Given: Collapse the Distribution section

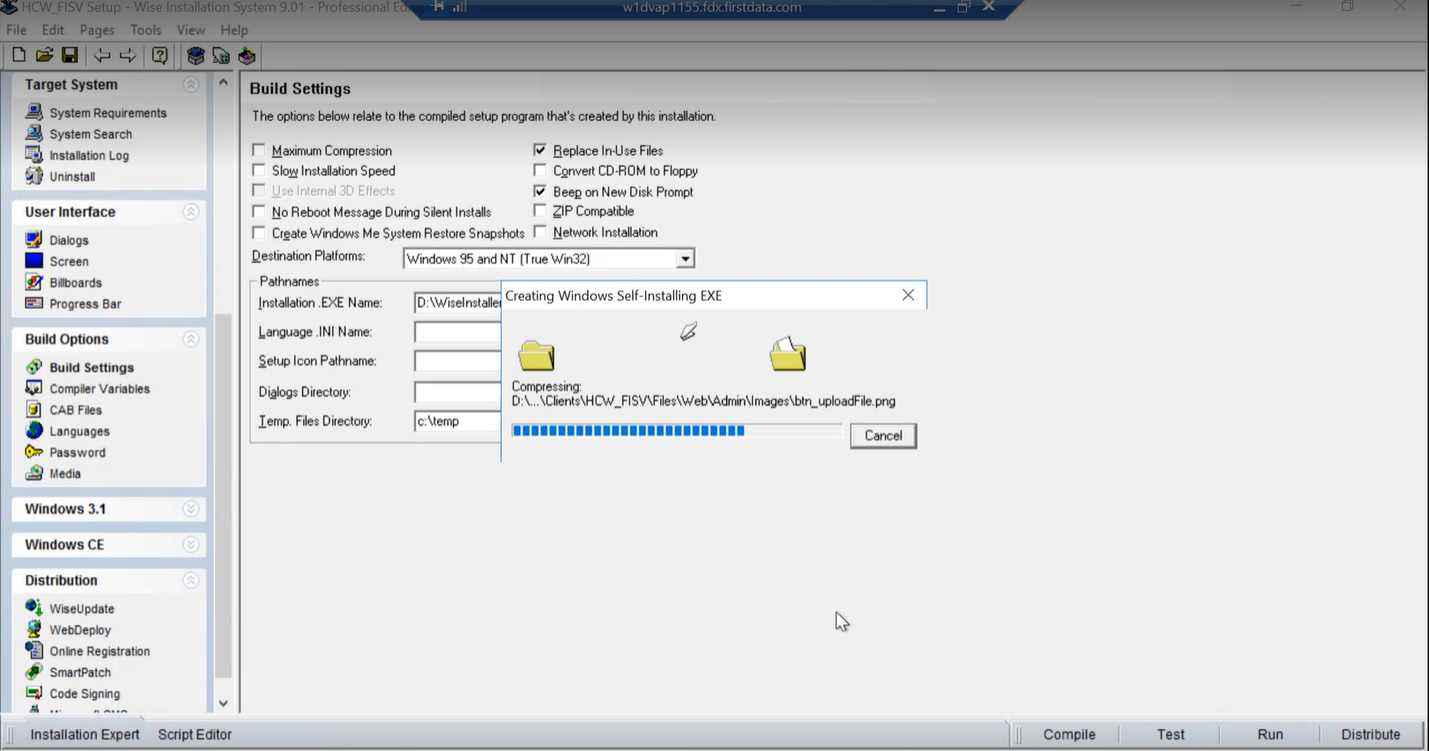Looking at the screenshot, I should pyautogui.click(x=191, y=580).
